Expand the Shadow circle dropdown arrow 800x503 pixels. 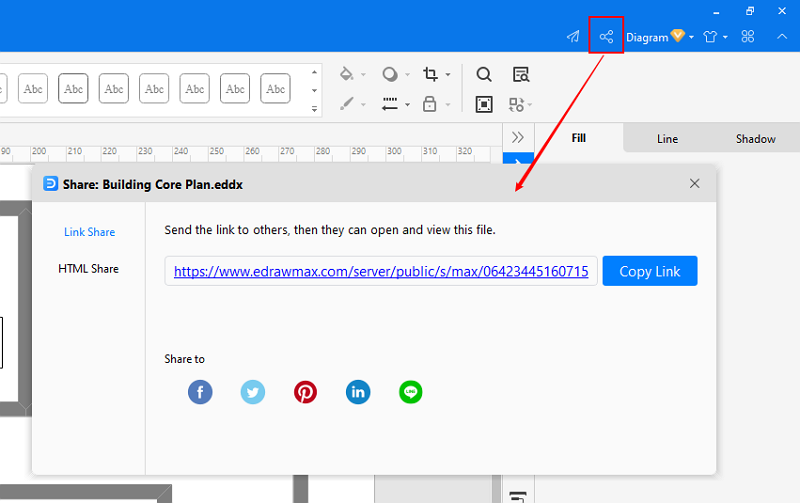click(407, 74)
